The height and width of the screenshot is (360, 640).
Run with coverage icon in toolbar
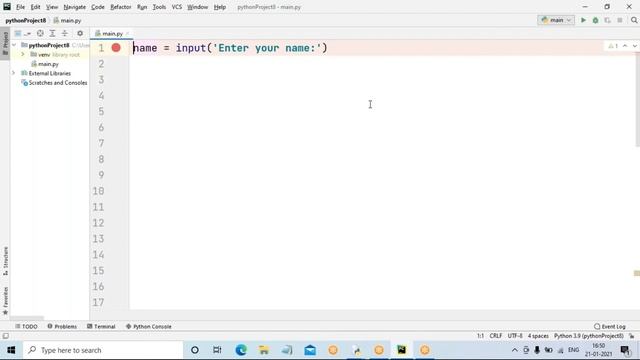[x=608, y=20]
